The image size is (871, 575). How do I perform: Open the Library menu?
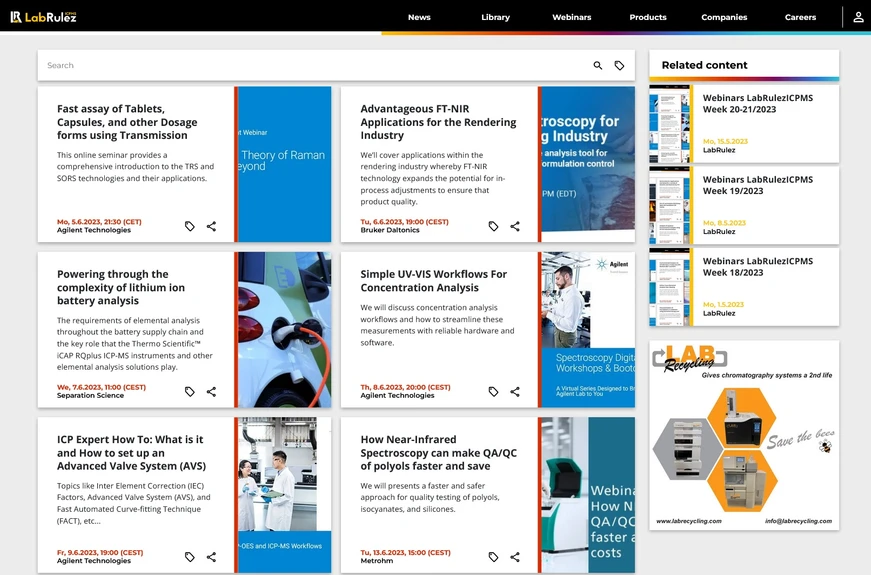pyautogui.click(x=495, y=17)
